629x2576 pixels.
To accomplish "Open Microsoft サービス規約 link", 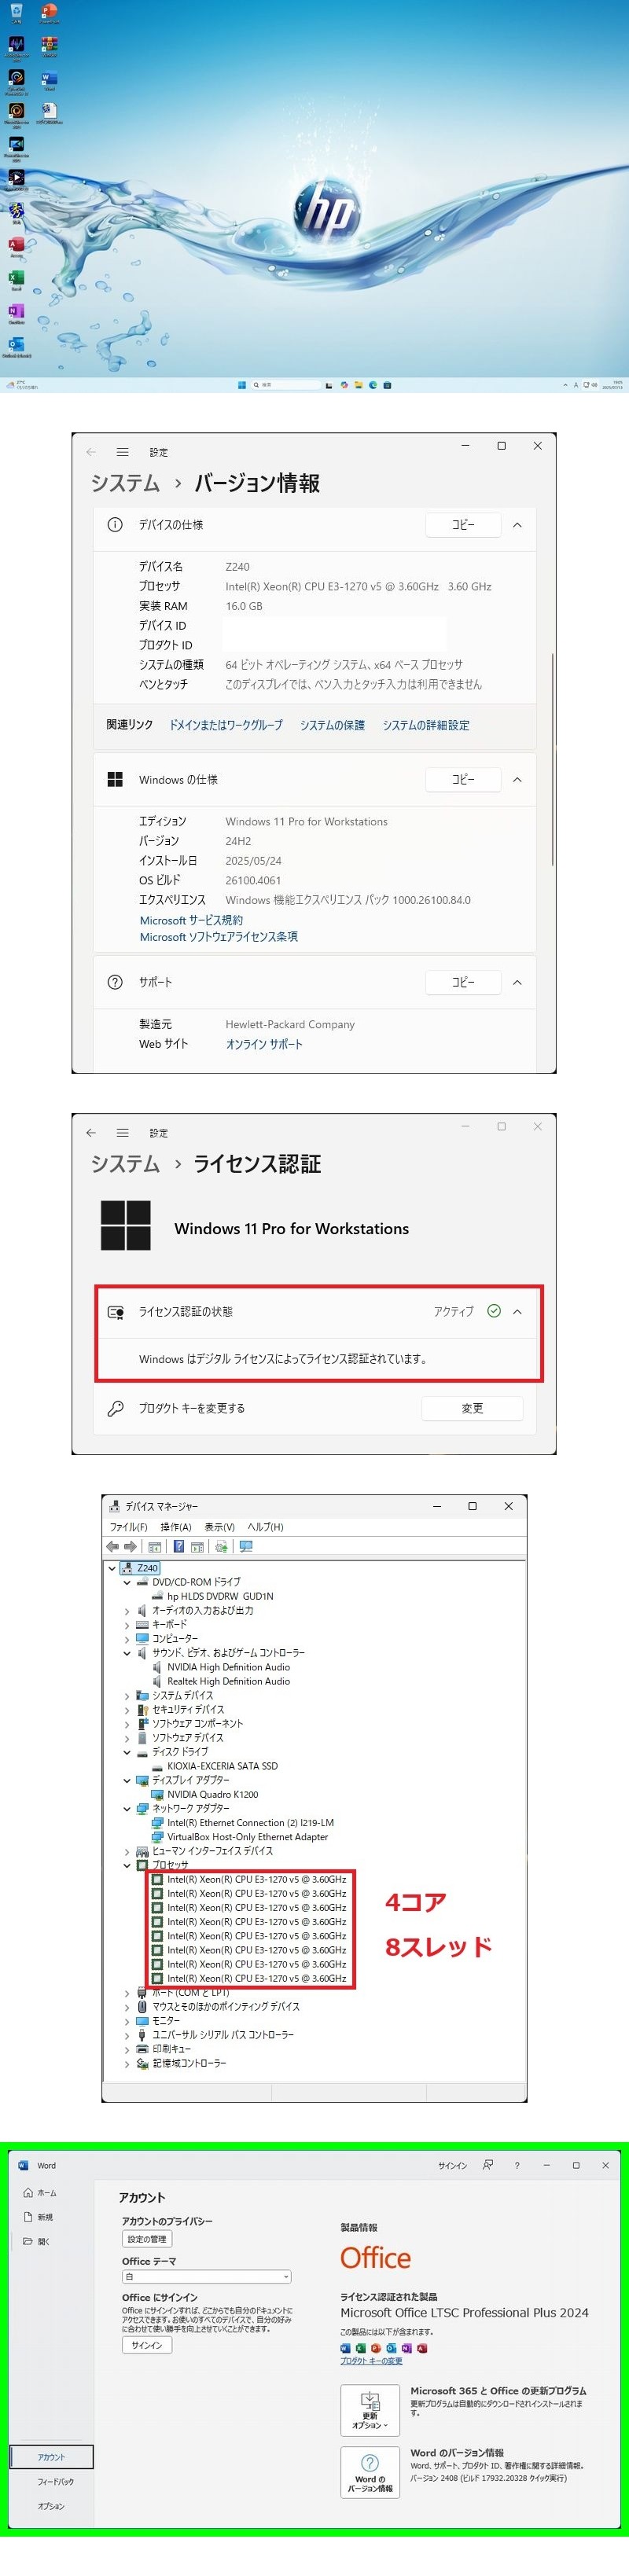I will [191, 920].
